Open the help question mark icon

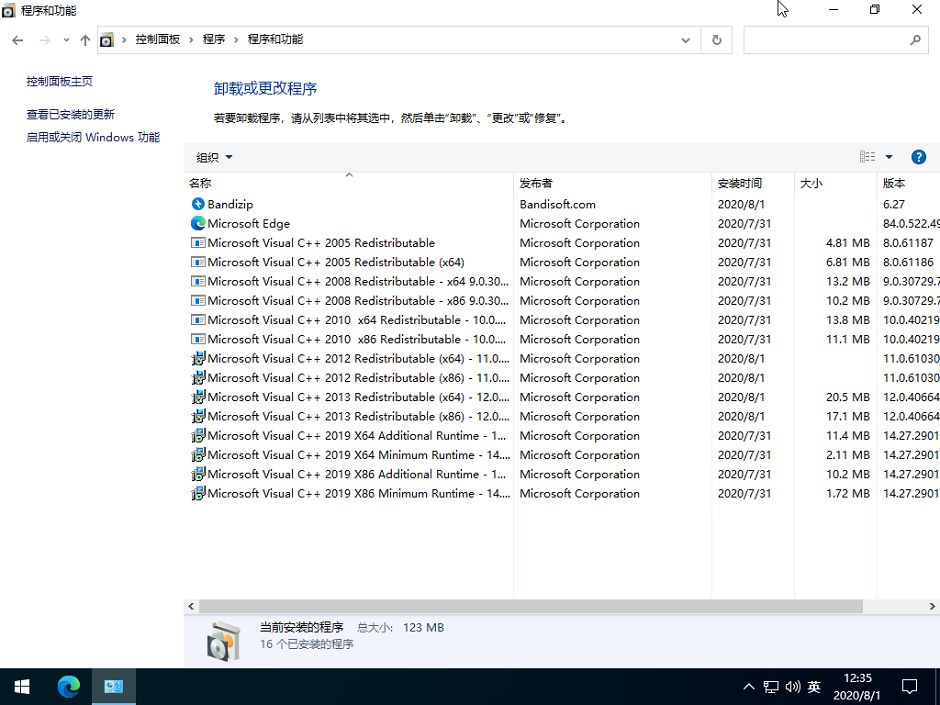coord(918,157)
